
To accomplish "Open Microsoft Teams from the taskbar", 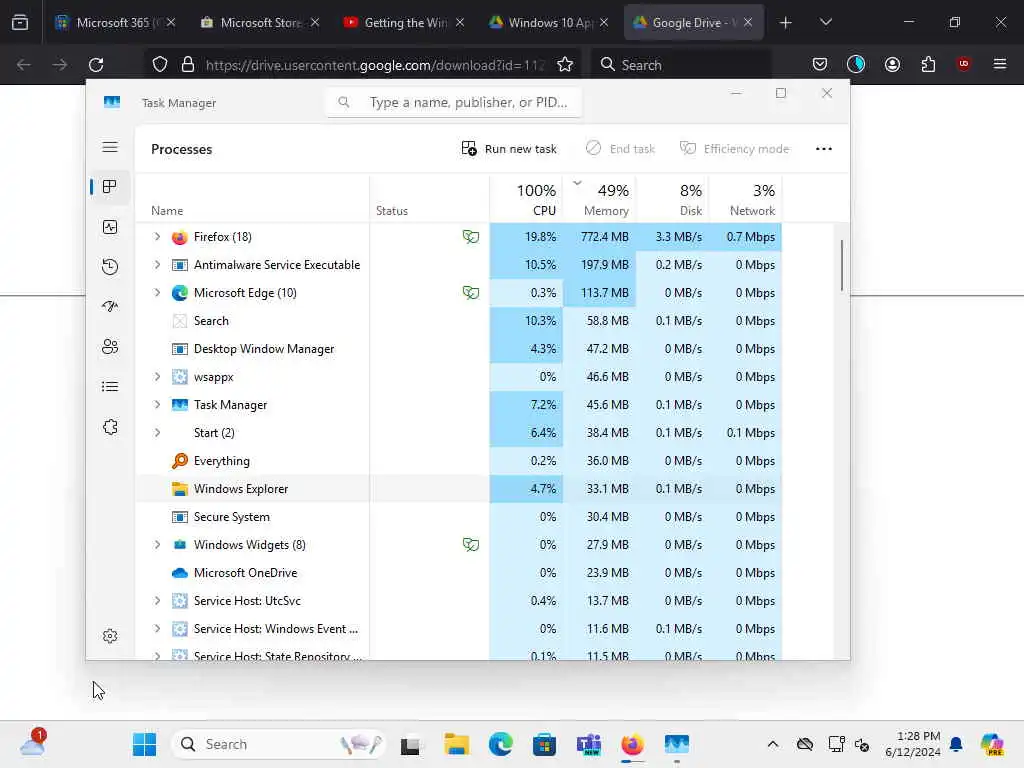I will pyautogui.click(x=588, y=744).
